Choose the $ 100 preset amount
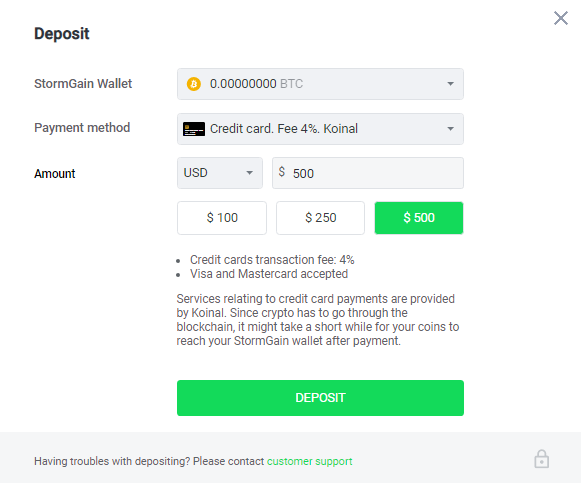 [x=222, y=218]
